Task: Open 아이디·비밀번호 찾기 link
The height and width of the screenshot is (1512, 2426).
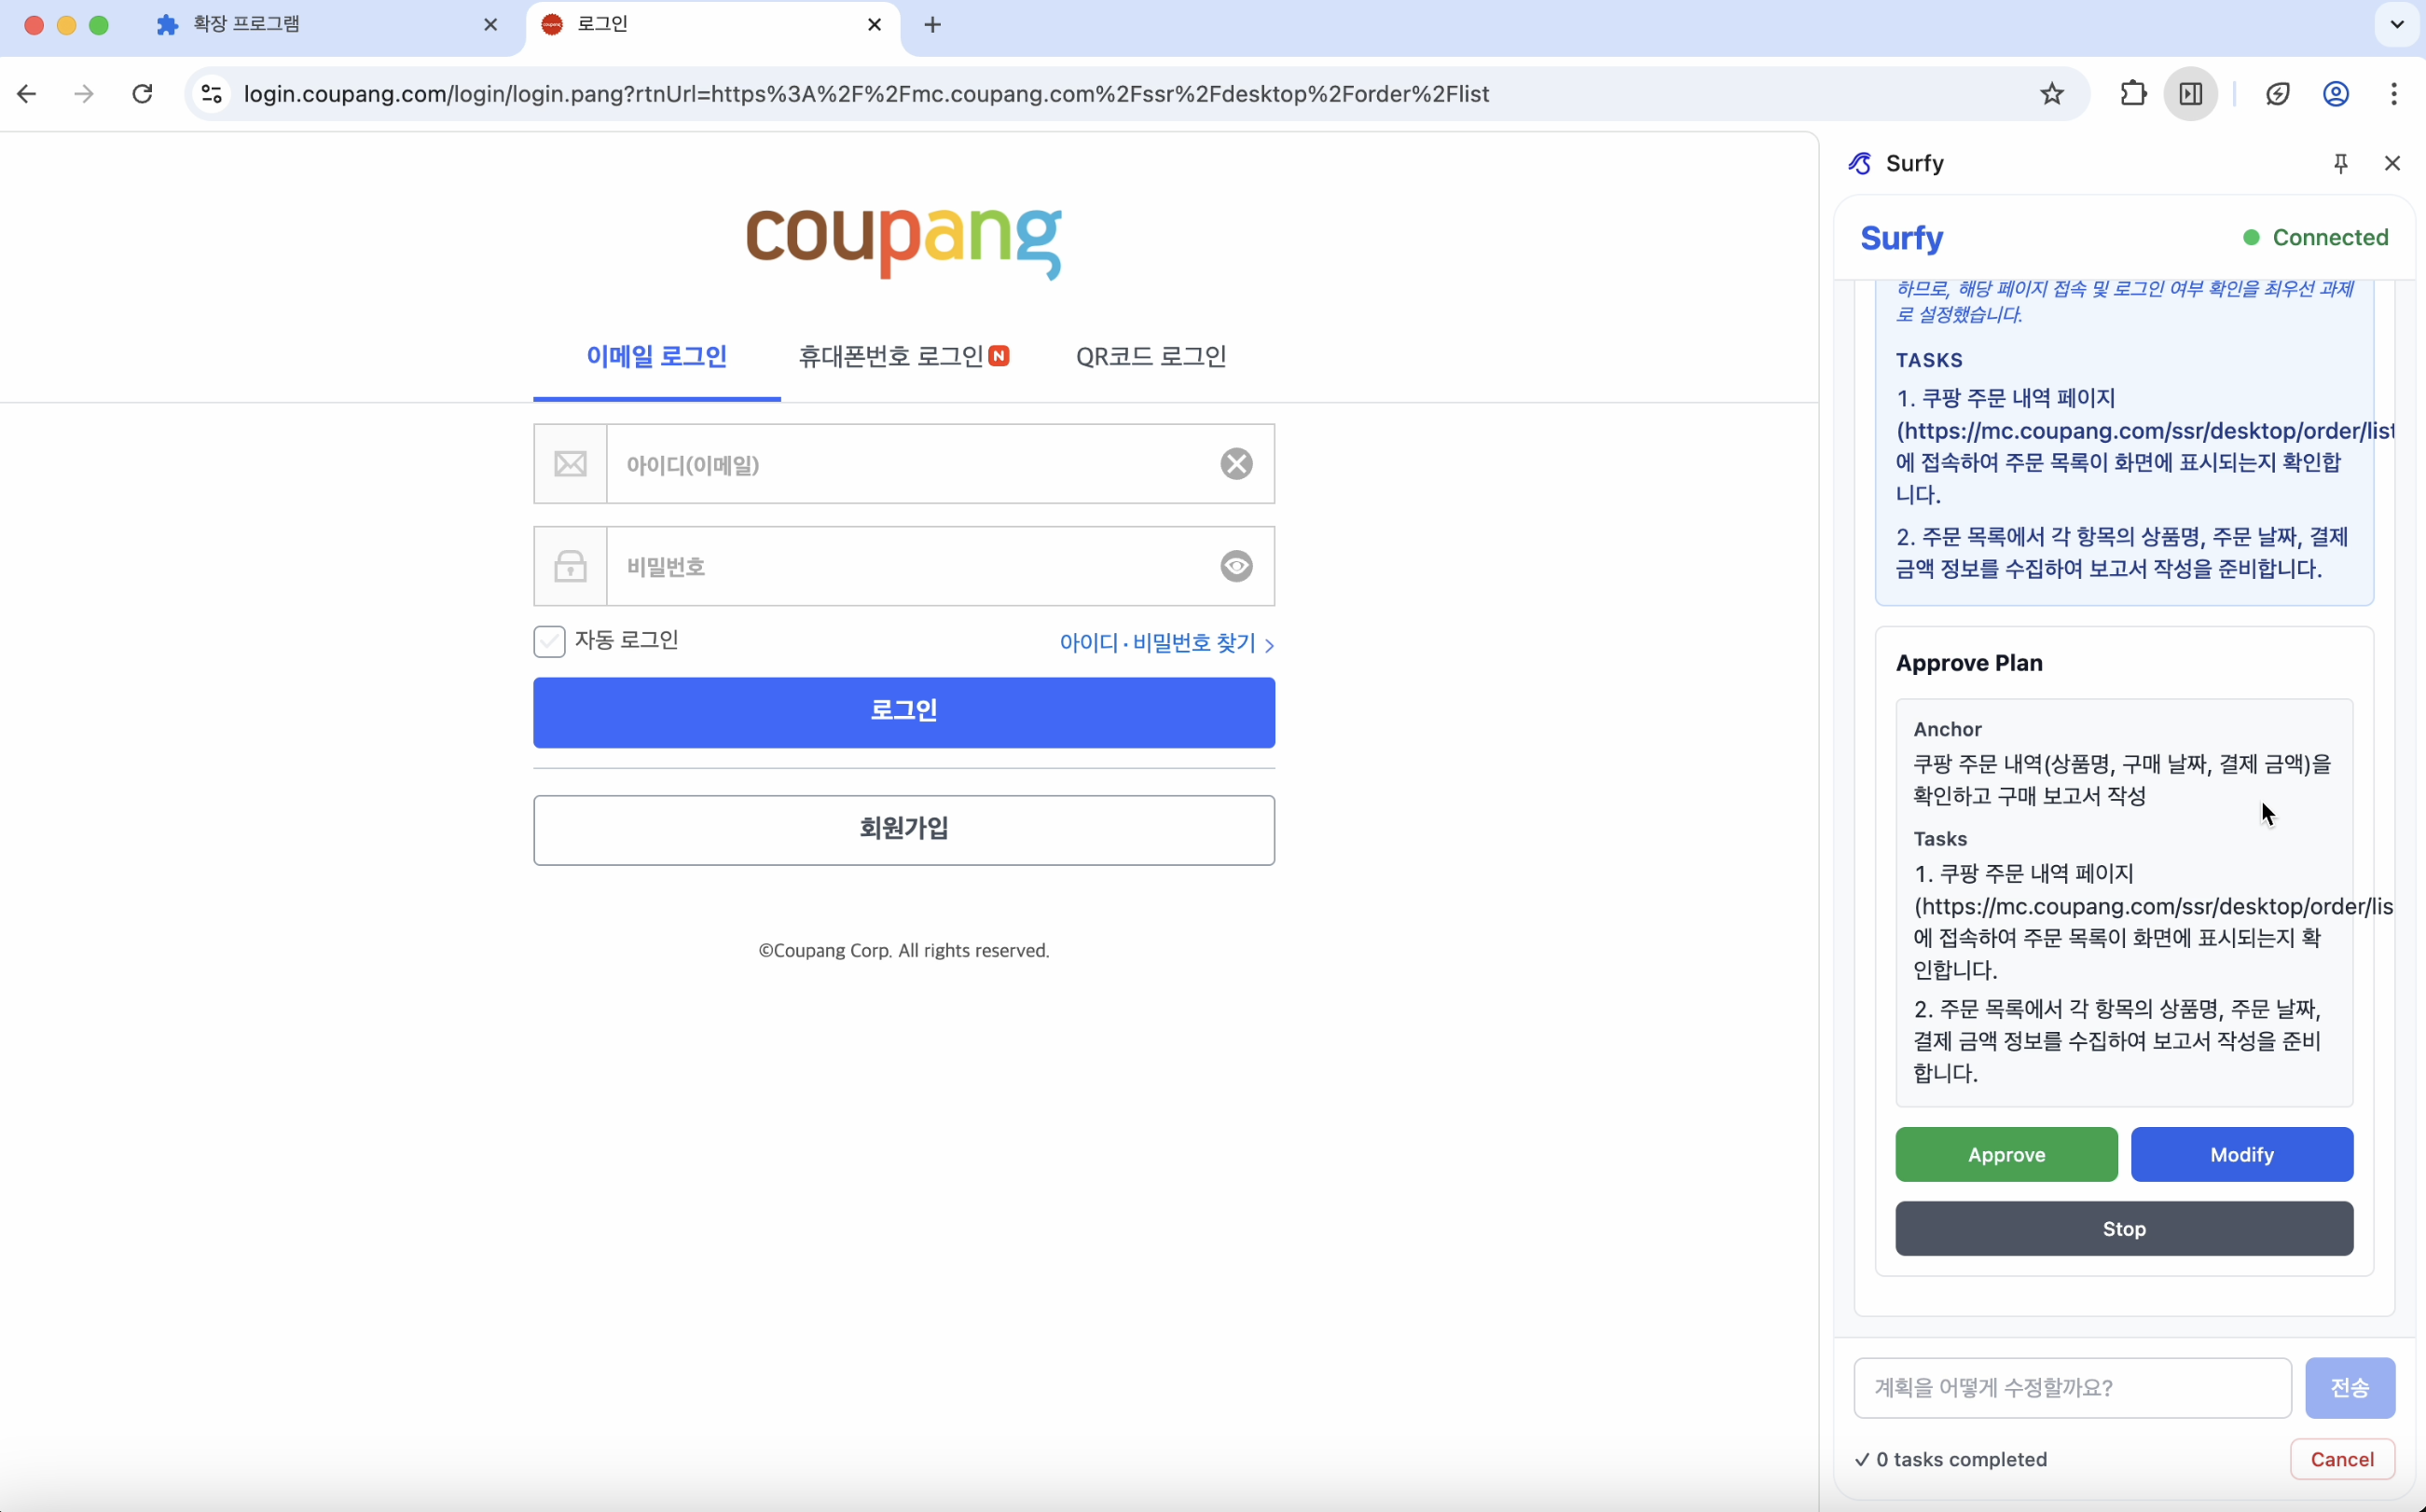Action: click(x=1165, y=643)
